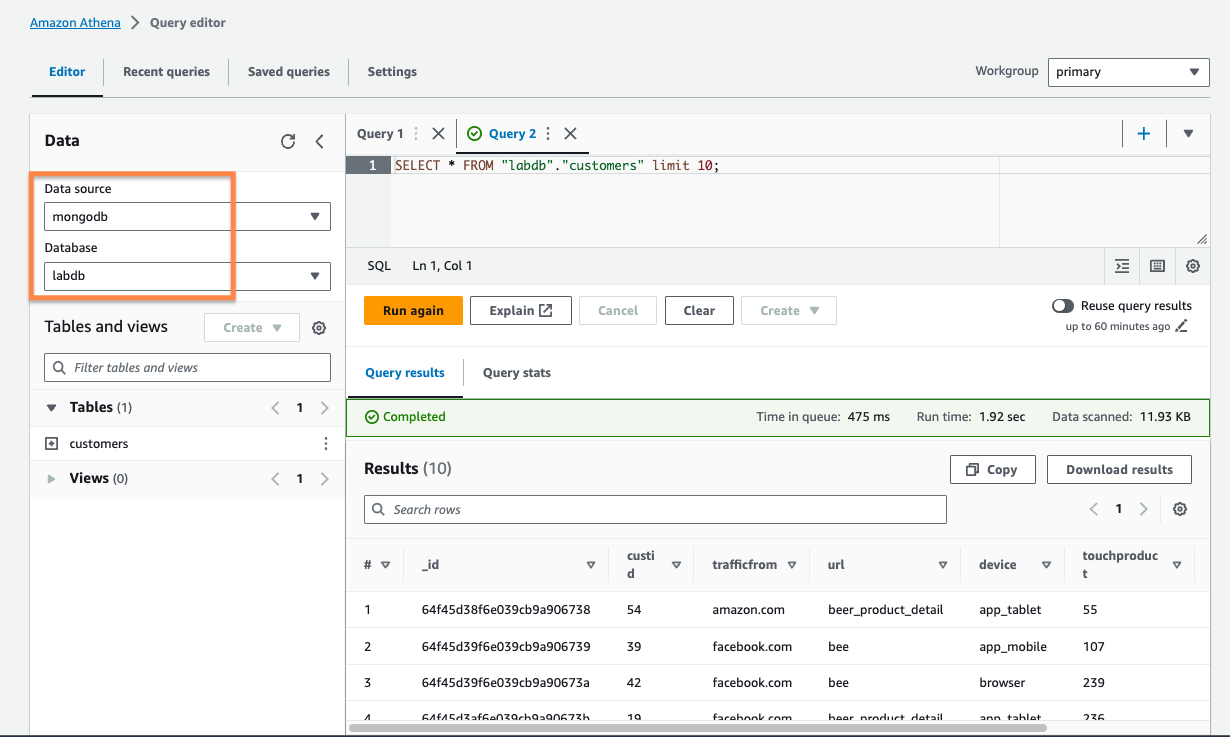Expand the customers table columns
This screenshot has width=1230, height=737.
(x=51, y=444)
